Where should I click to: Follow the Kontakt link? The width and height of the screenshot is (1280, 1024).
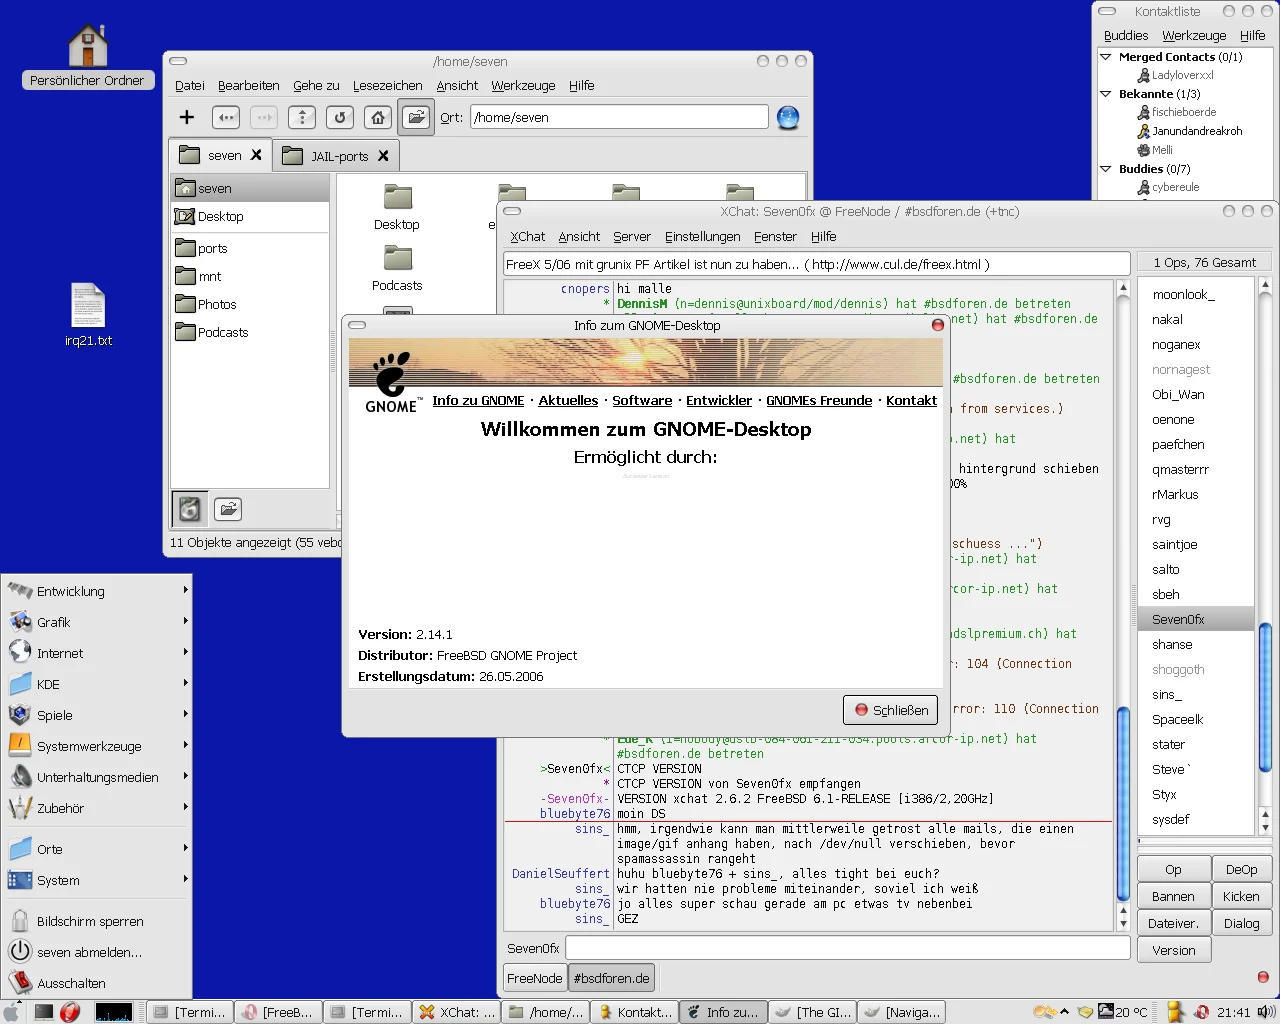point(911,400)
